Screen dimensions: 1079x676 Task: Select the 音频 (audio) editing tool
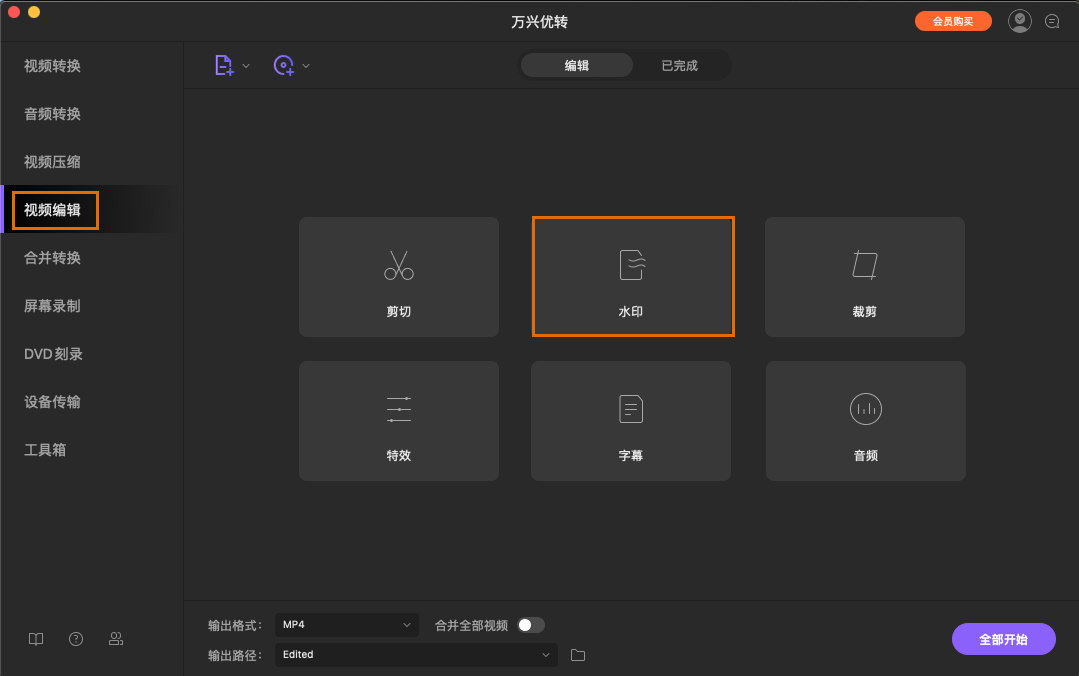click(x=864, y=421)
